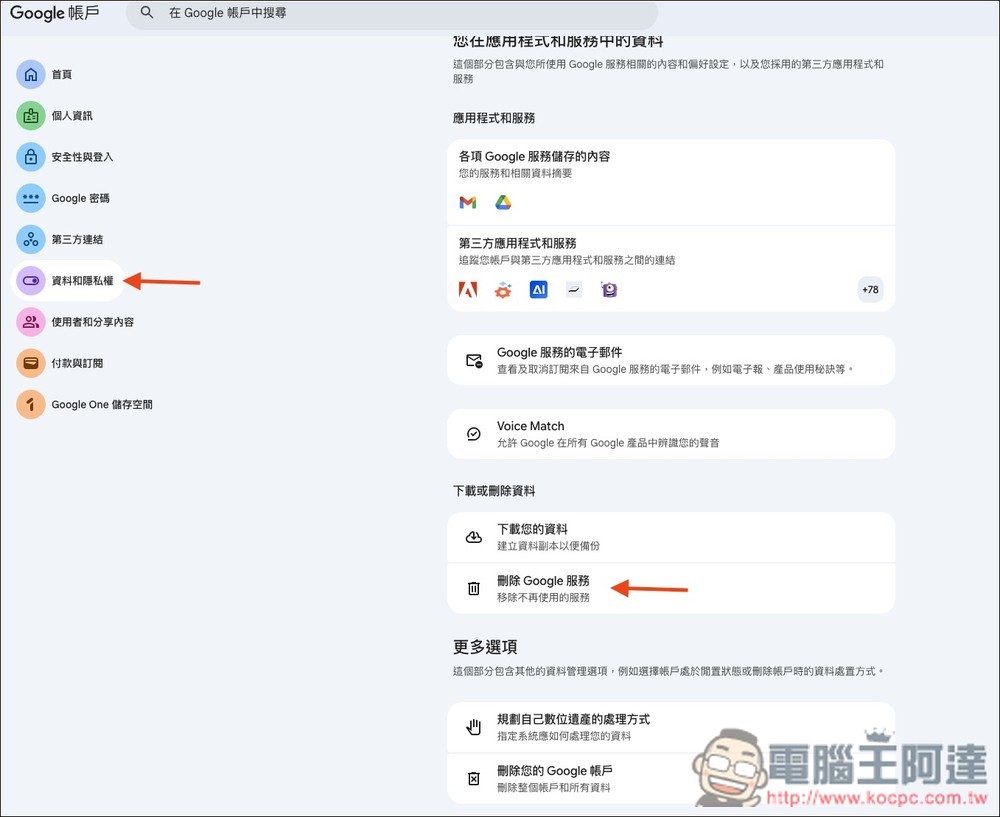This screenshot has width=1000, height=817.
Task: Click the 個人資訊 ID card icon
Action: (x=31, y=116)
